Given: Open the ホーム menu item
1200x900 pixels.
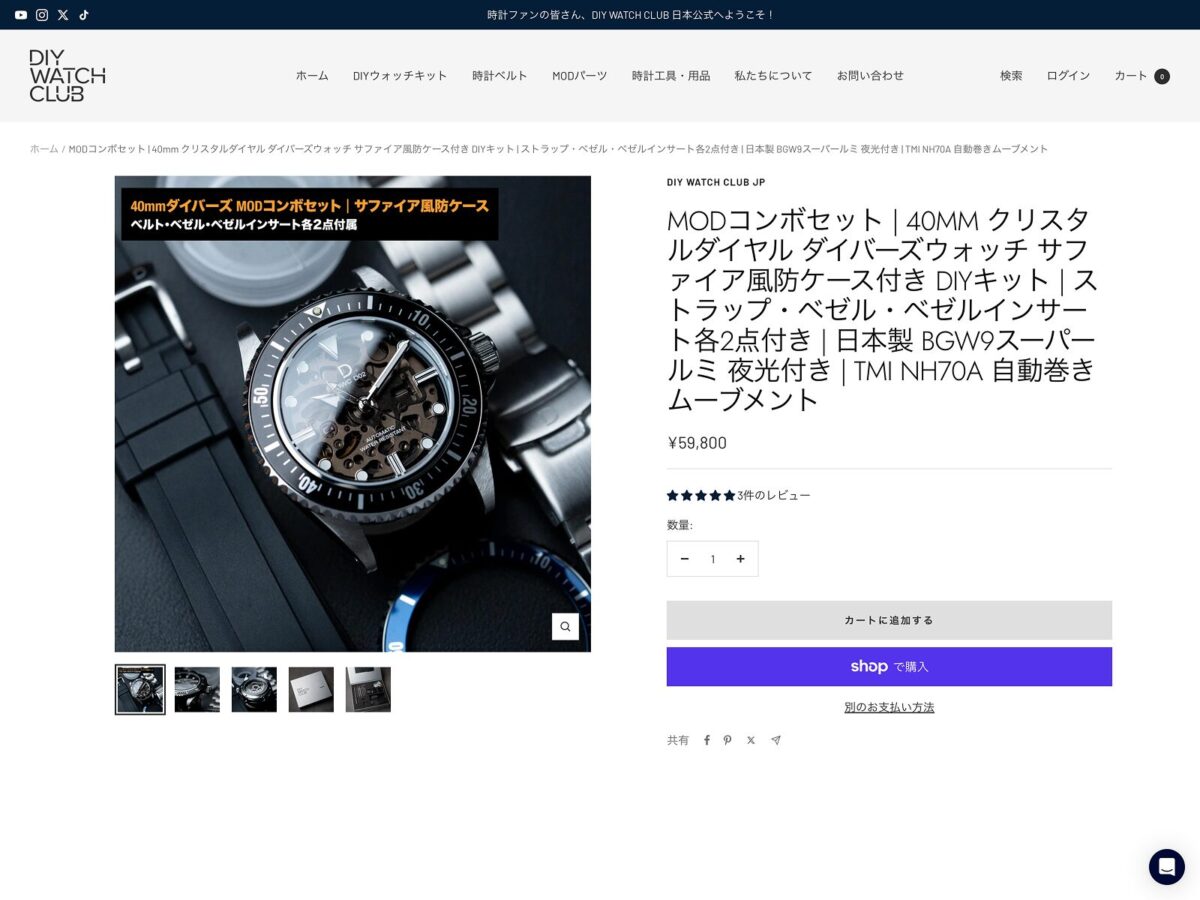Looking at the screenshot, I should pos(312,76).
